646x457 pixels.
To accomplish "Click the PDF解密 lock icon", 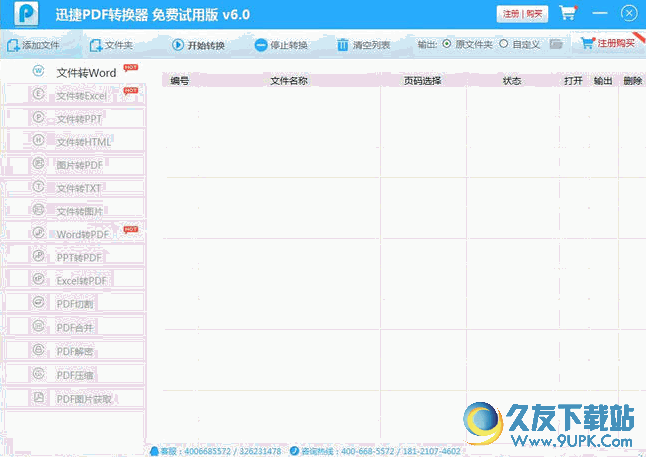I will point(38,349).
